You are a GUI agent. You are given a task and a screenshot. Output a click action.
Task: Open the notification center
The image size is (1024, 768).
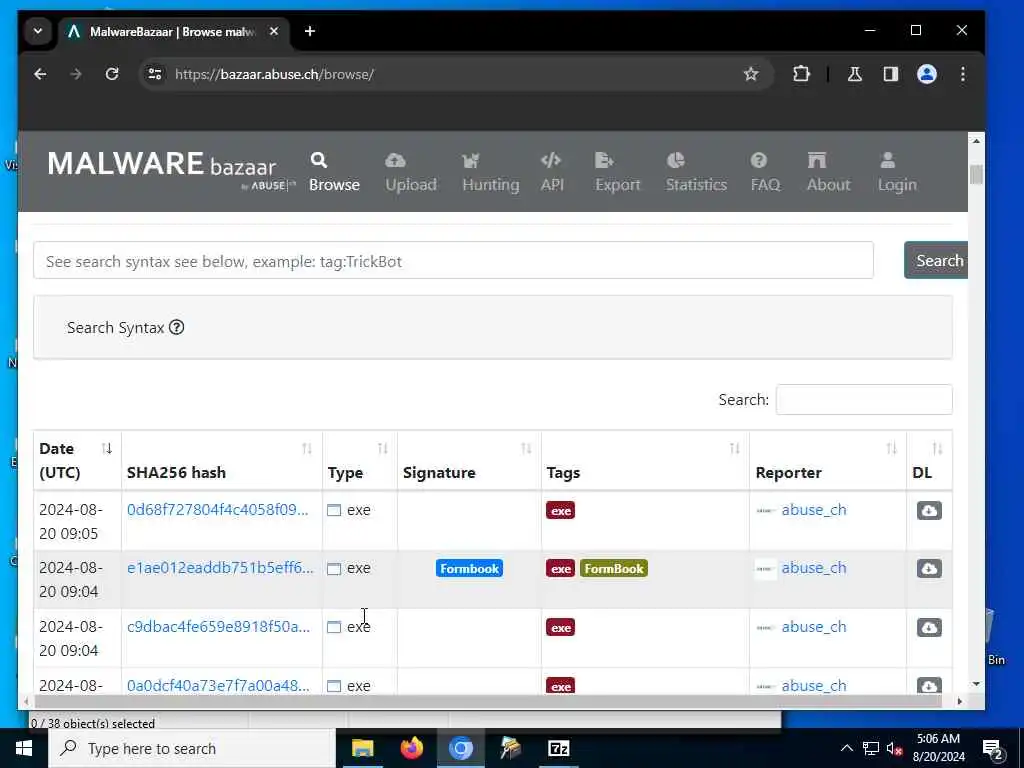pos(993,749)
